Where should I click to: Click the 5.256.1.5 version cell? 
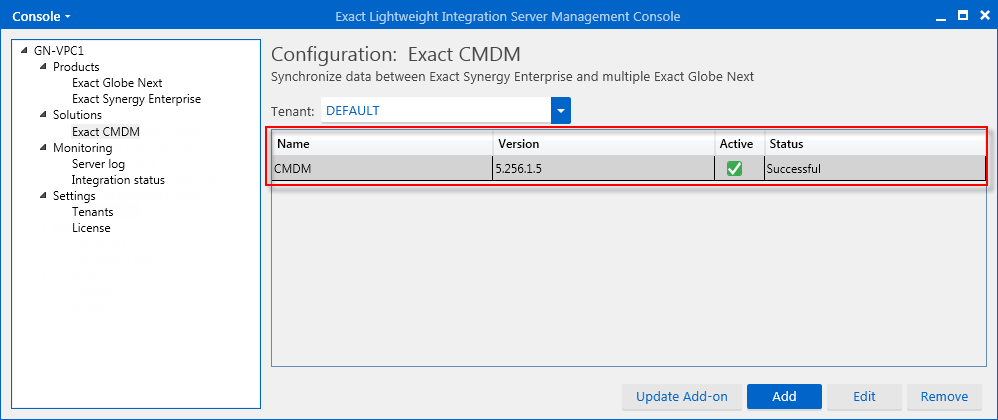[603, 169]
